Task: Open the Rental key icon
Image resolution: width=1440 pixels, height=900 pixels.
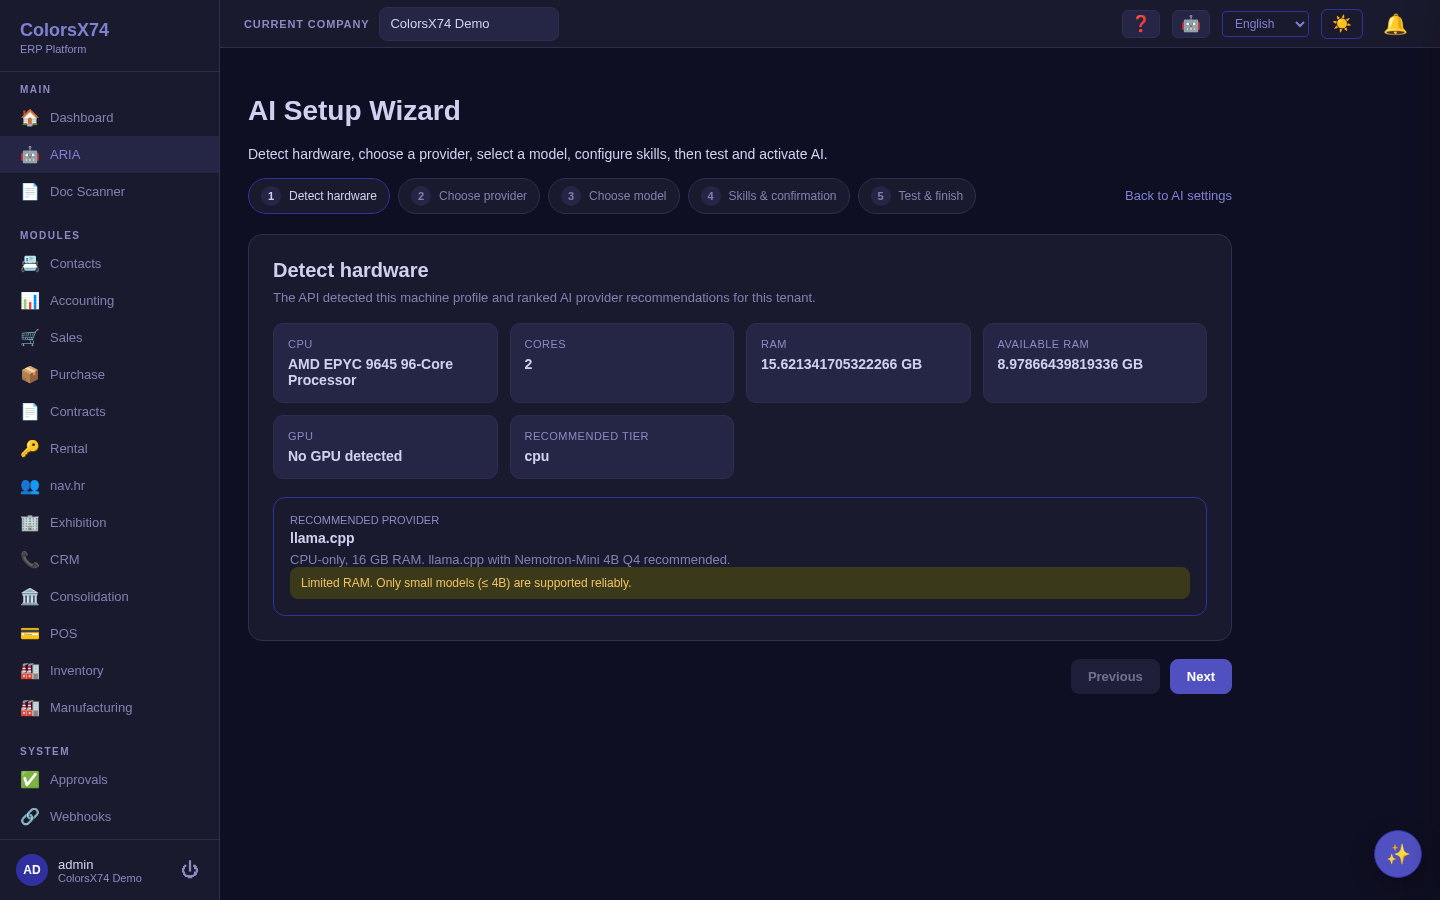Action: pyautogui.click(x=30, y=448)
